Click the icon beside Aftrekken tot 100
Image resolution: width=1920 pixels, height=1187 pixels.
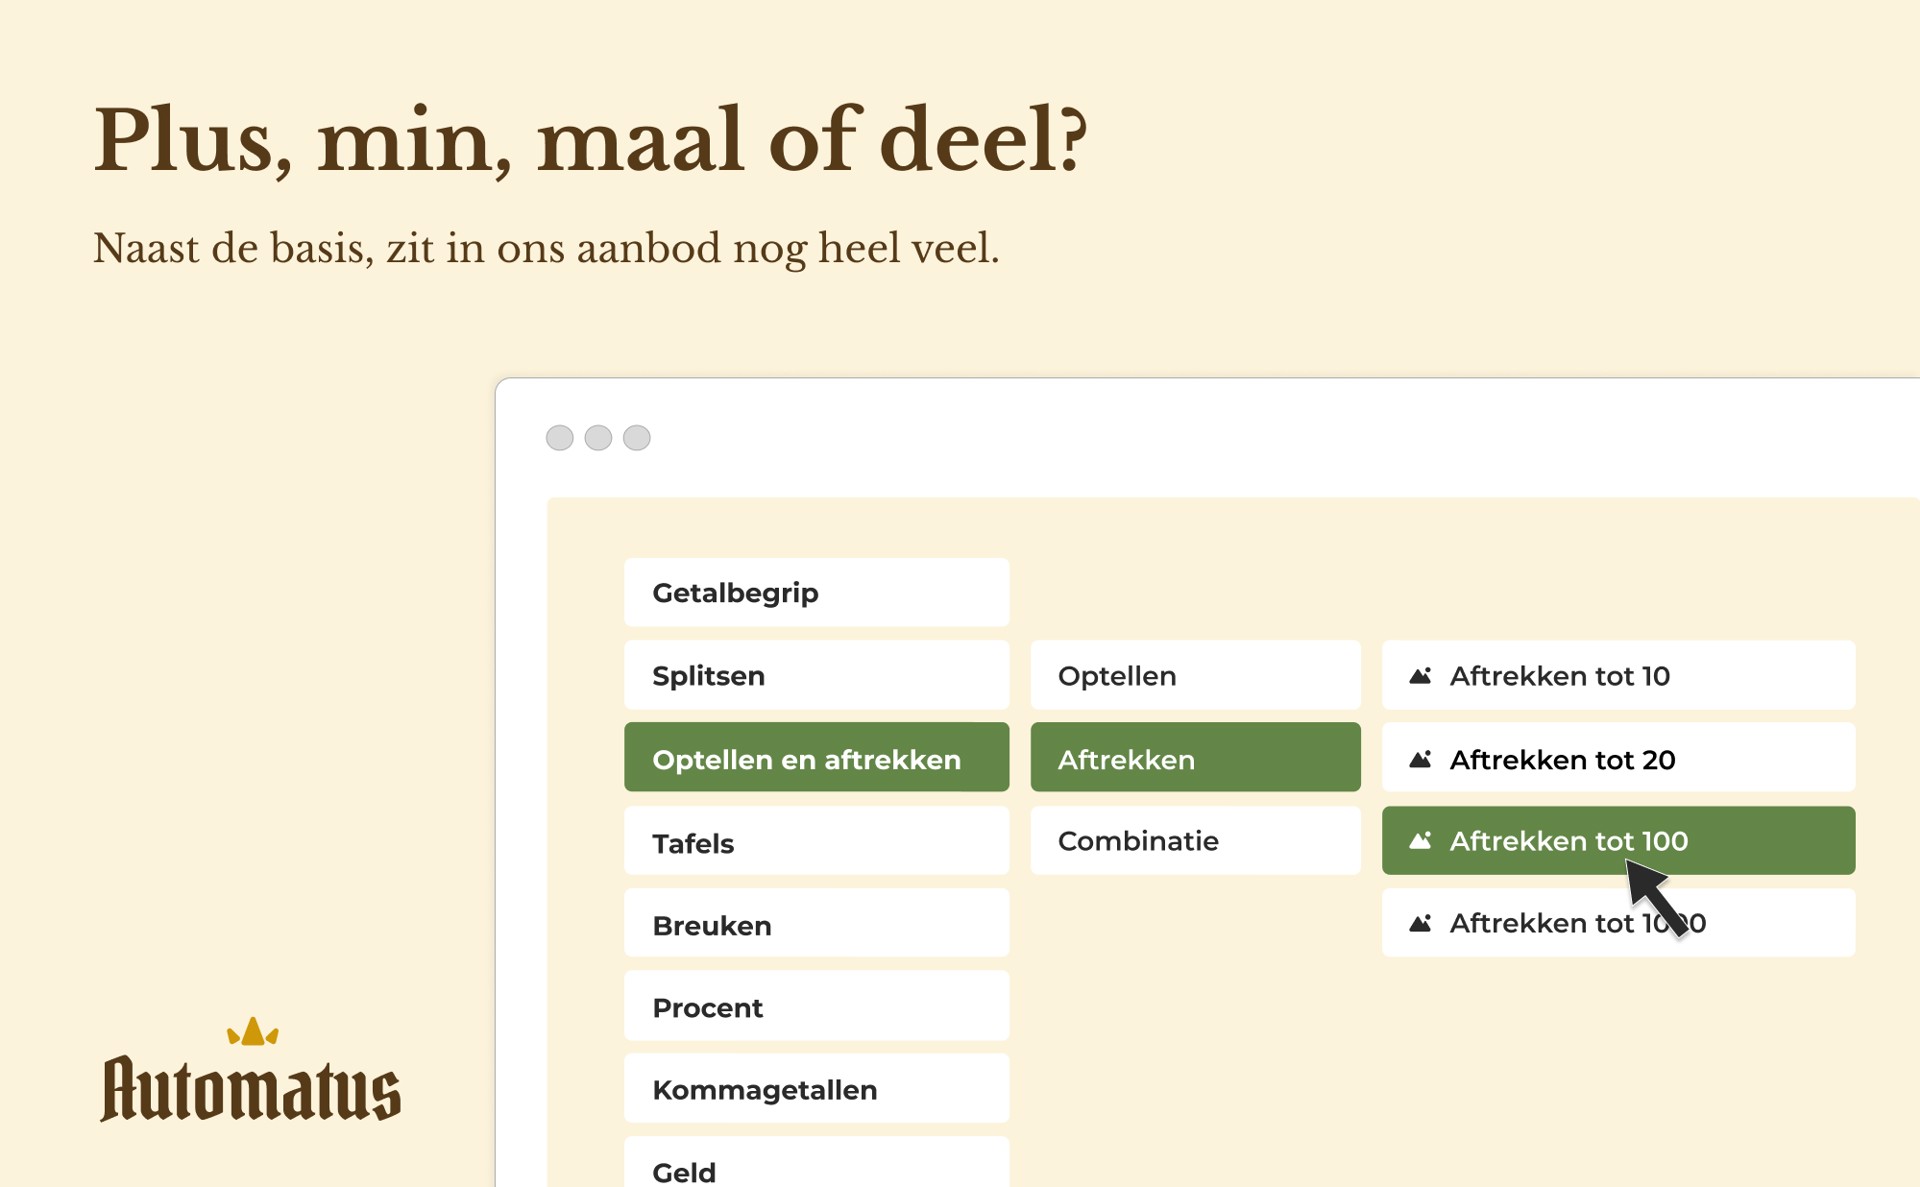coord(1420,841)
